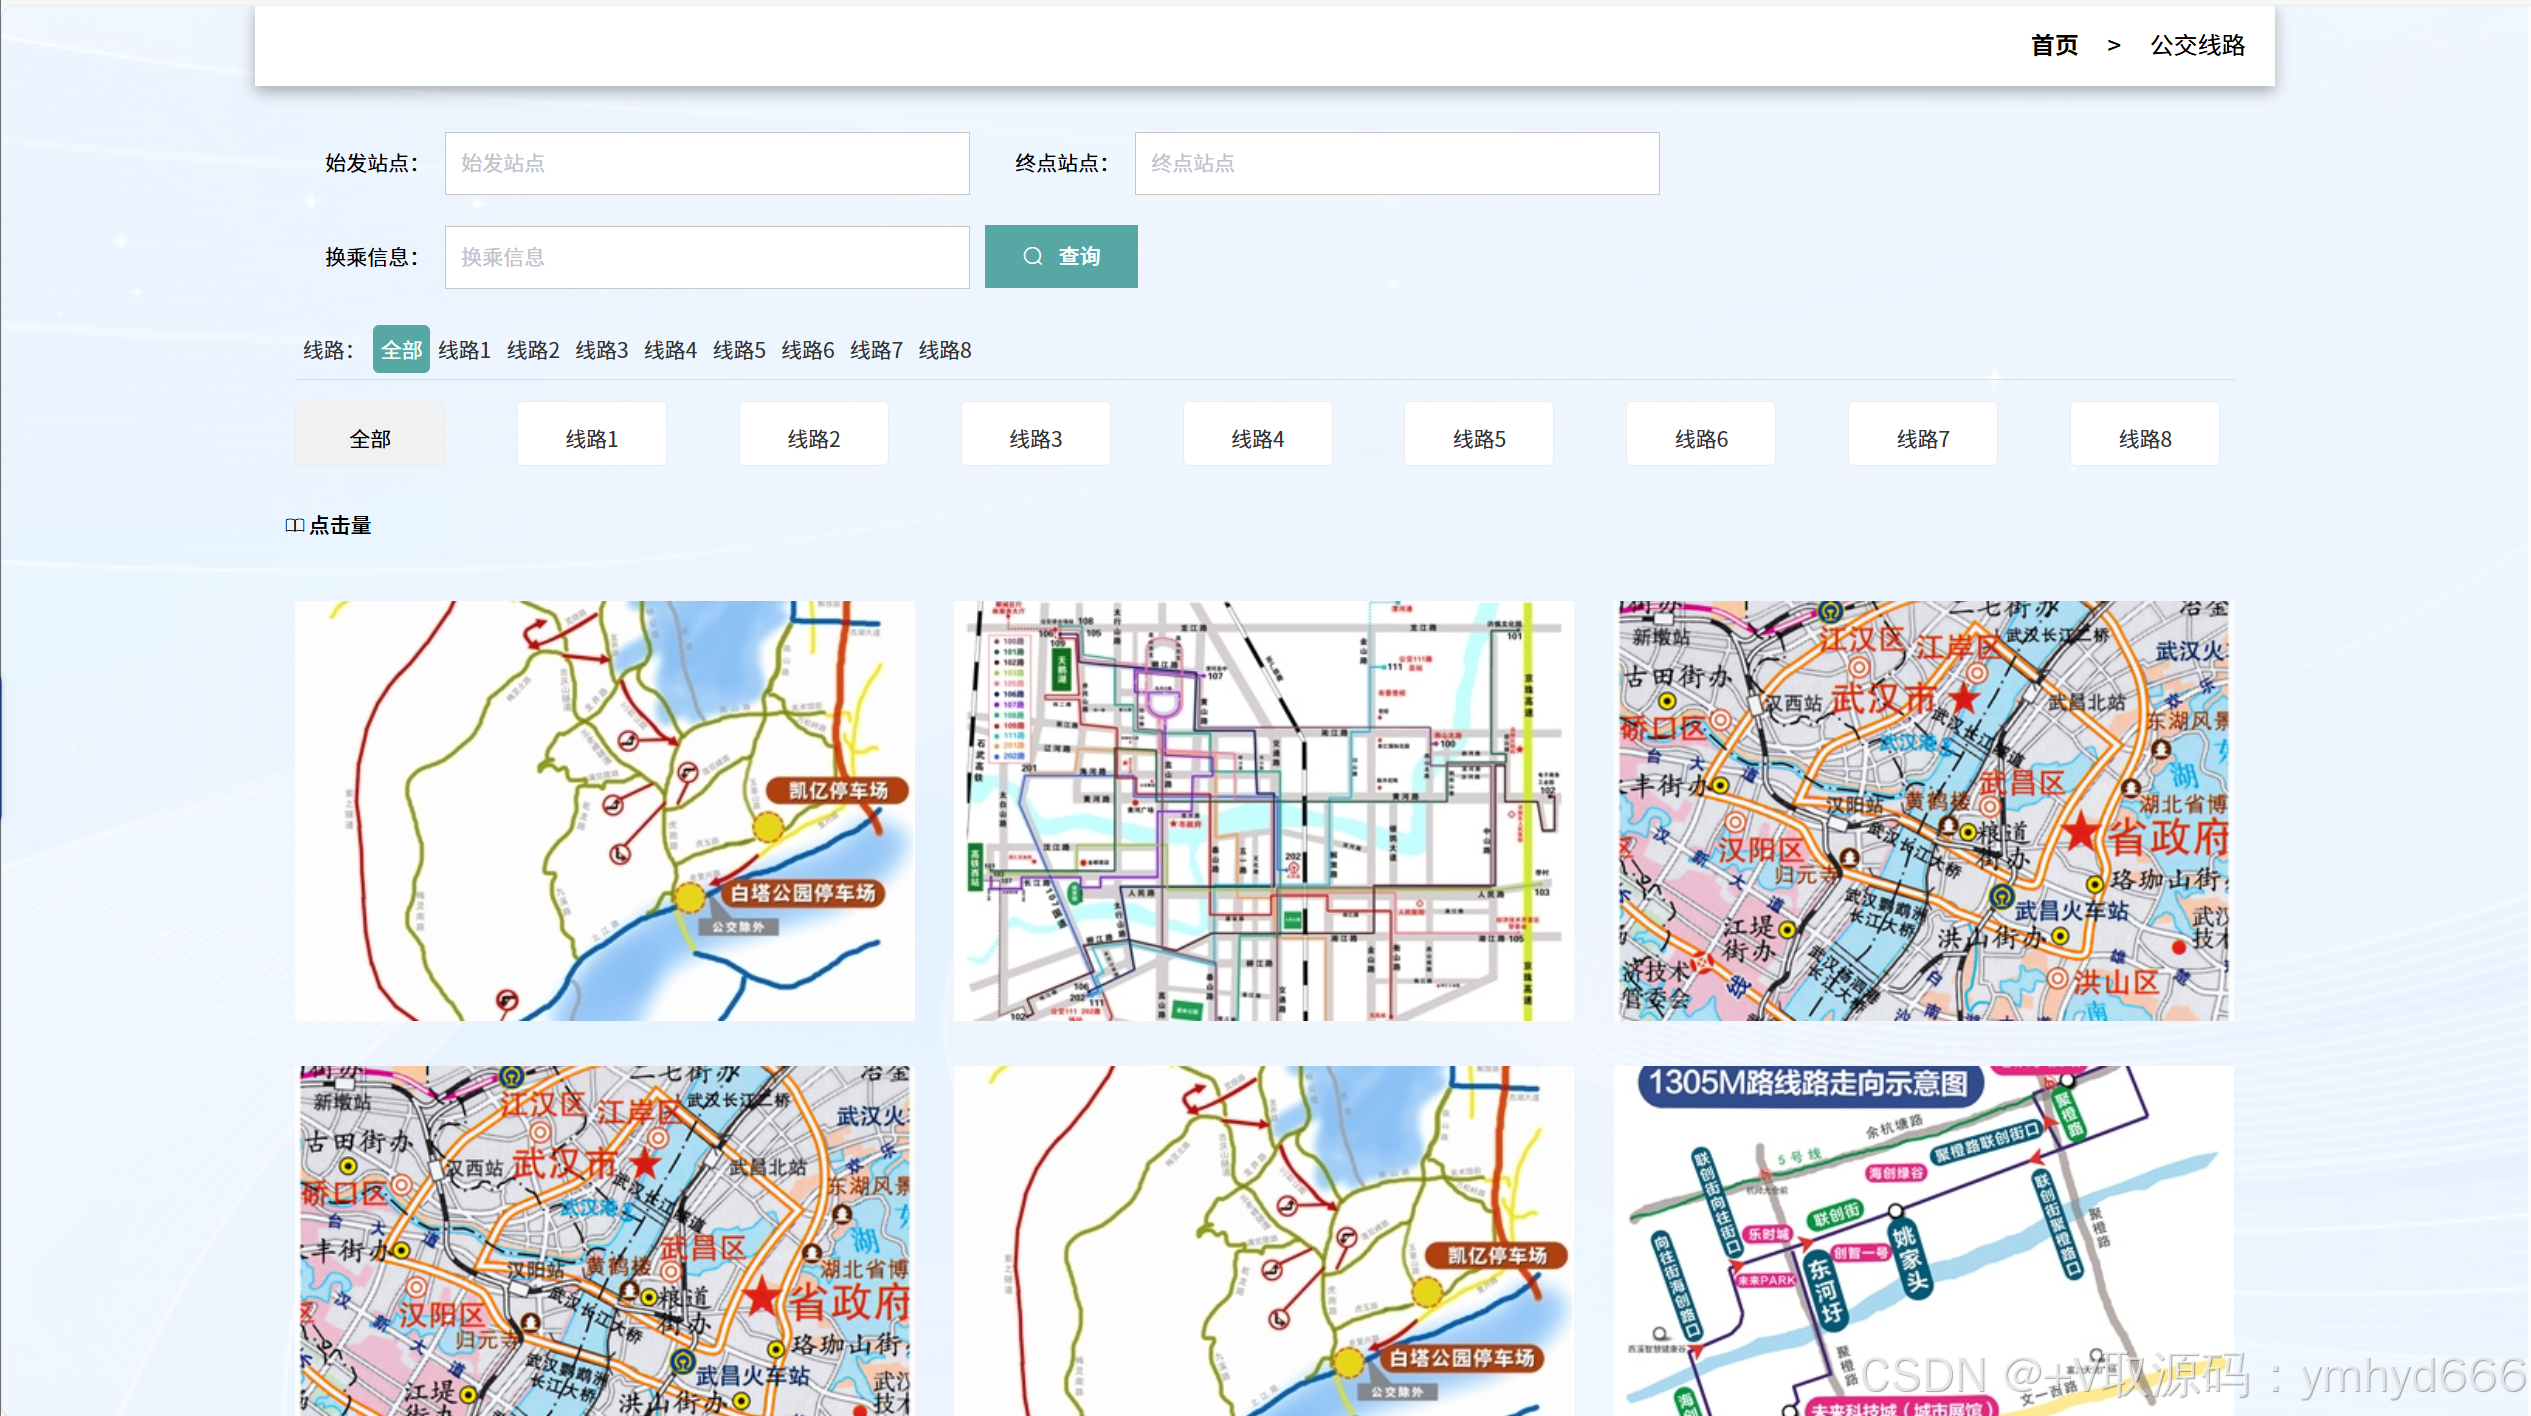This screenshot has height=1416, width=2531.
Task: Select 线路3 in the route filter row
Action: pos(601,350)
